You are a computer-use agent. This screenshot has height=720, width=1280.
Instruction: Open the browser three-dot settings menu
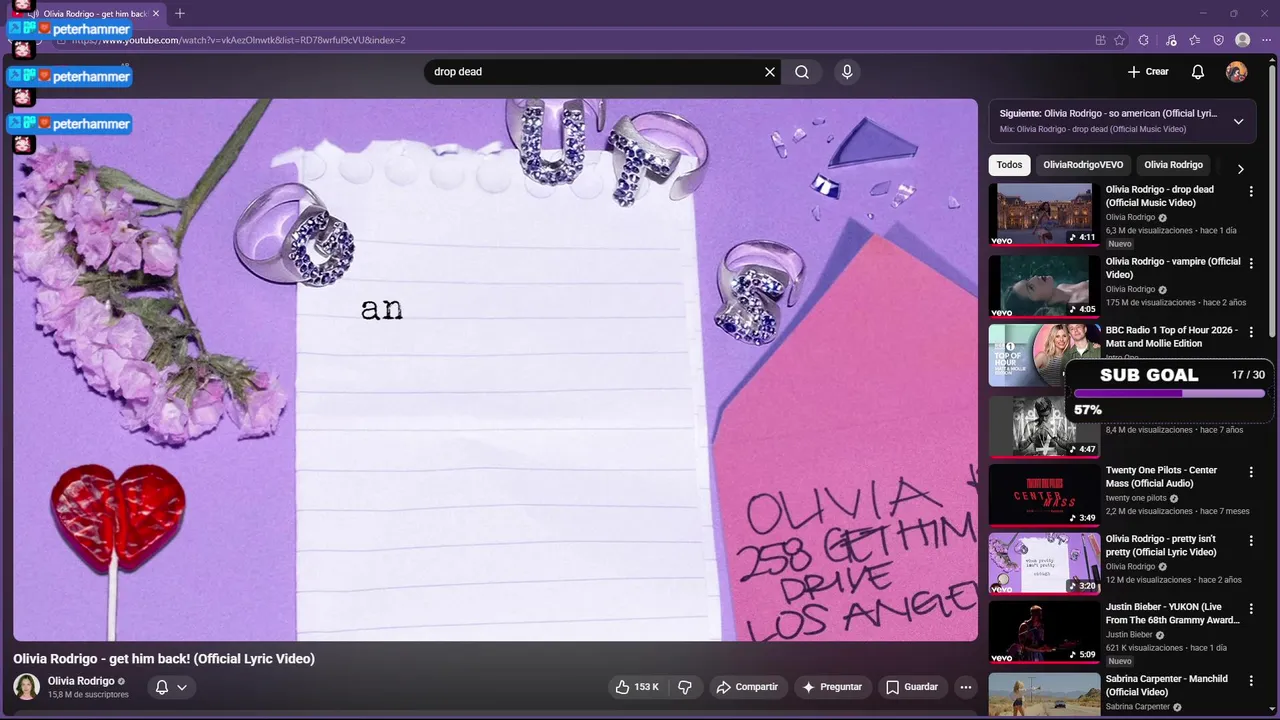(1265, 40)
